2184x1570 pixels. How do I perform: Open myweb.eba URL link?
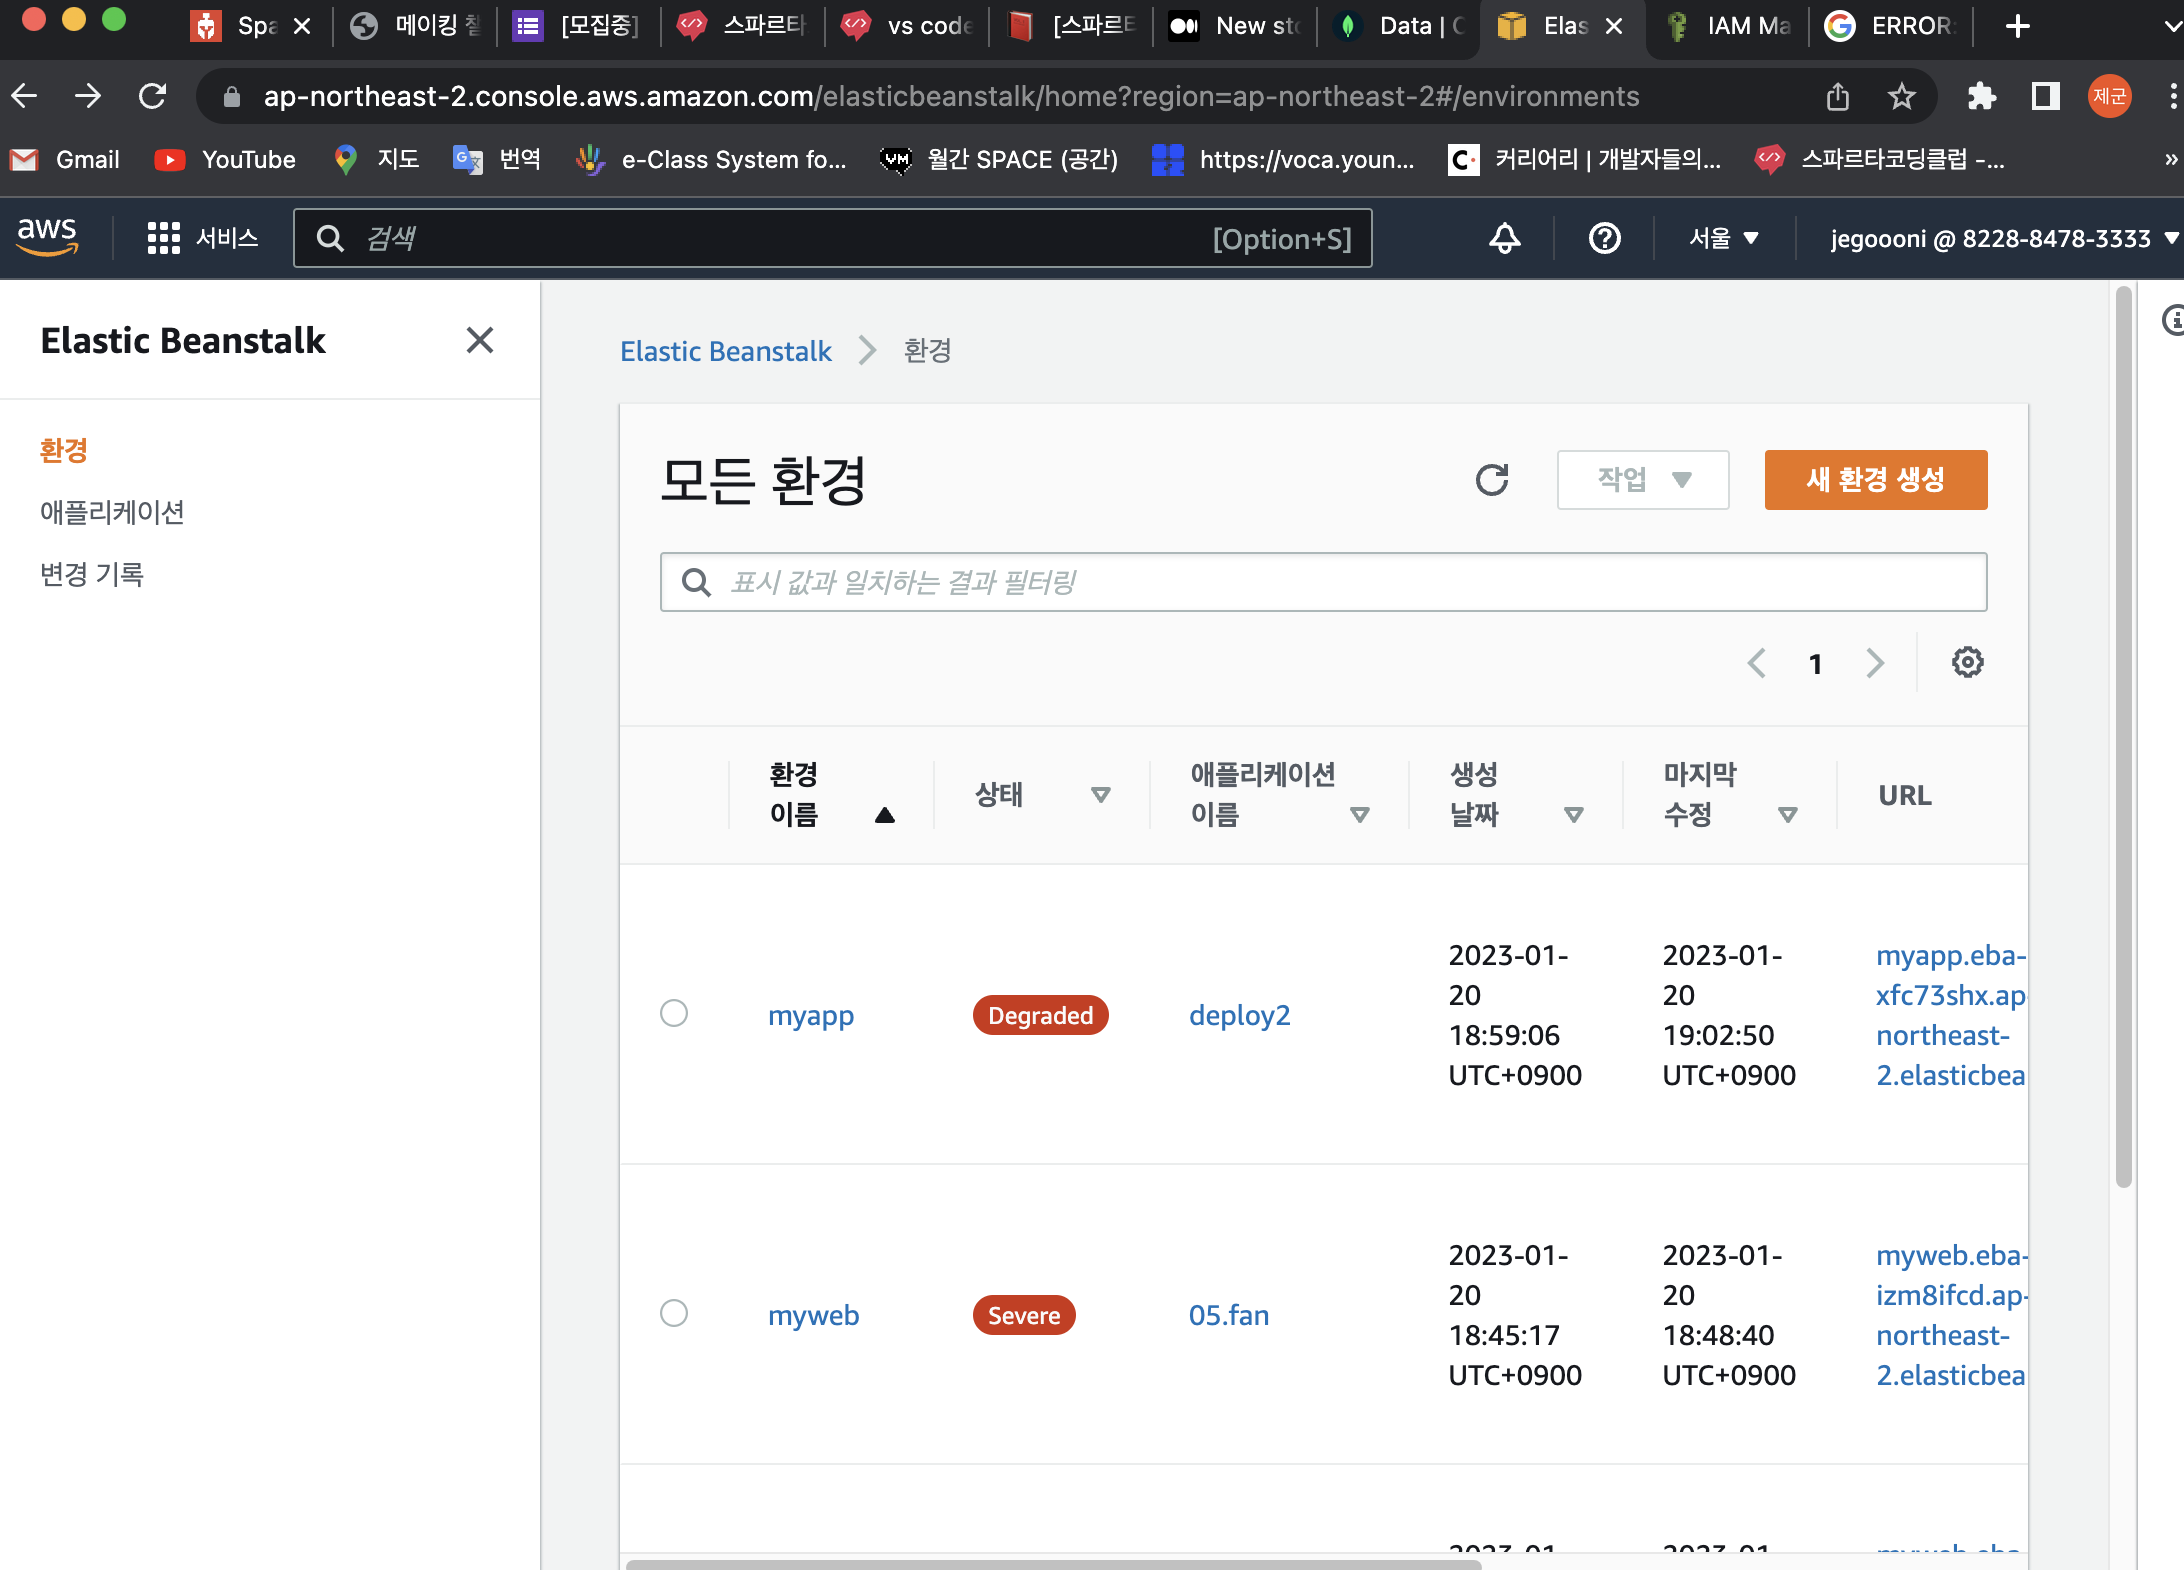coord(1951,1315)
